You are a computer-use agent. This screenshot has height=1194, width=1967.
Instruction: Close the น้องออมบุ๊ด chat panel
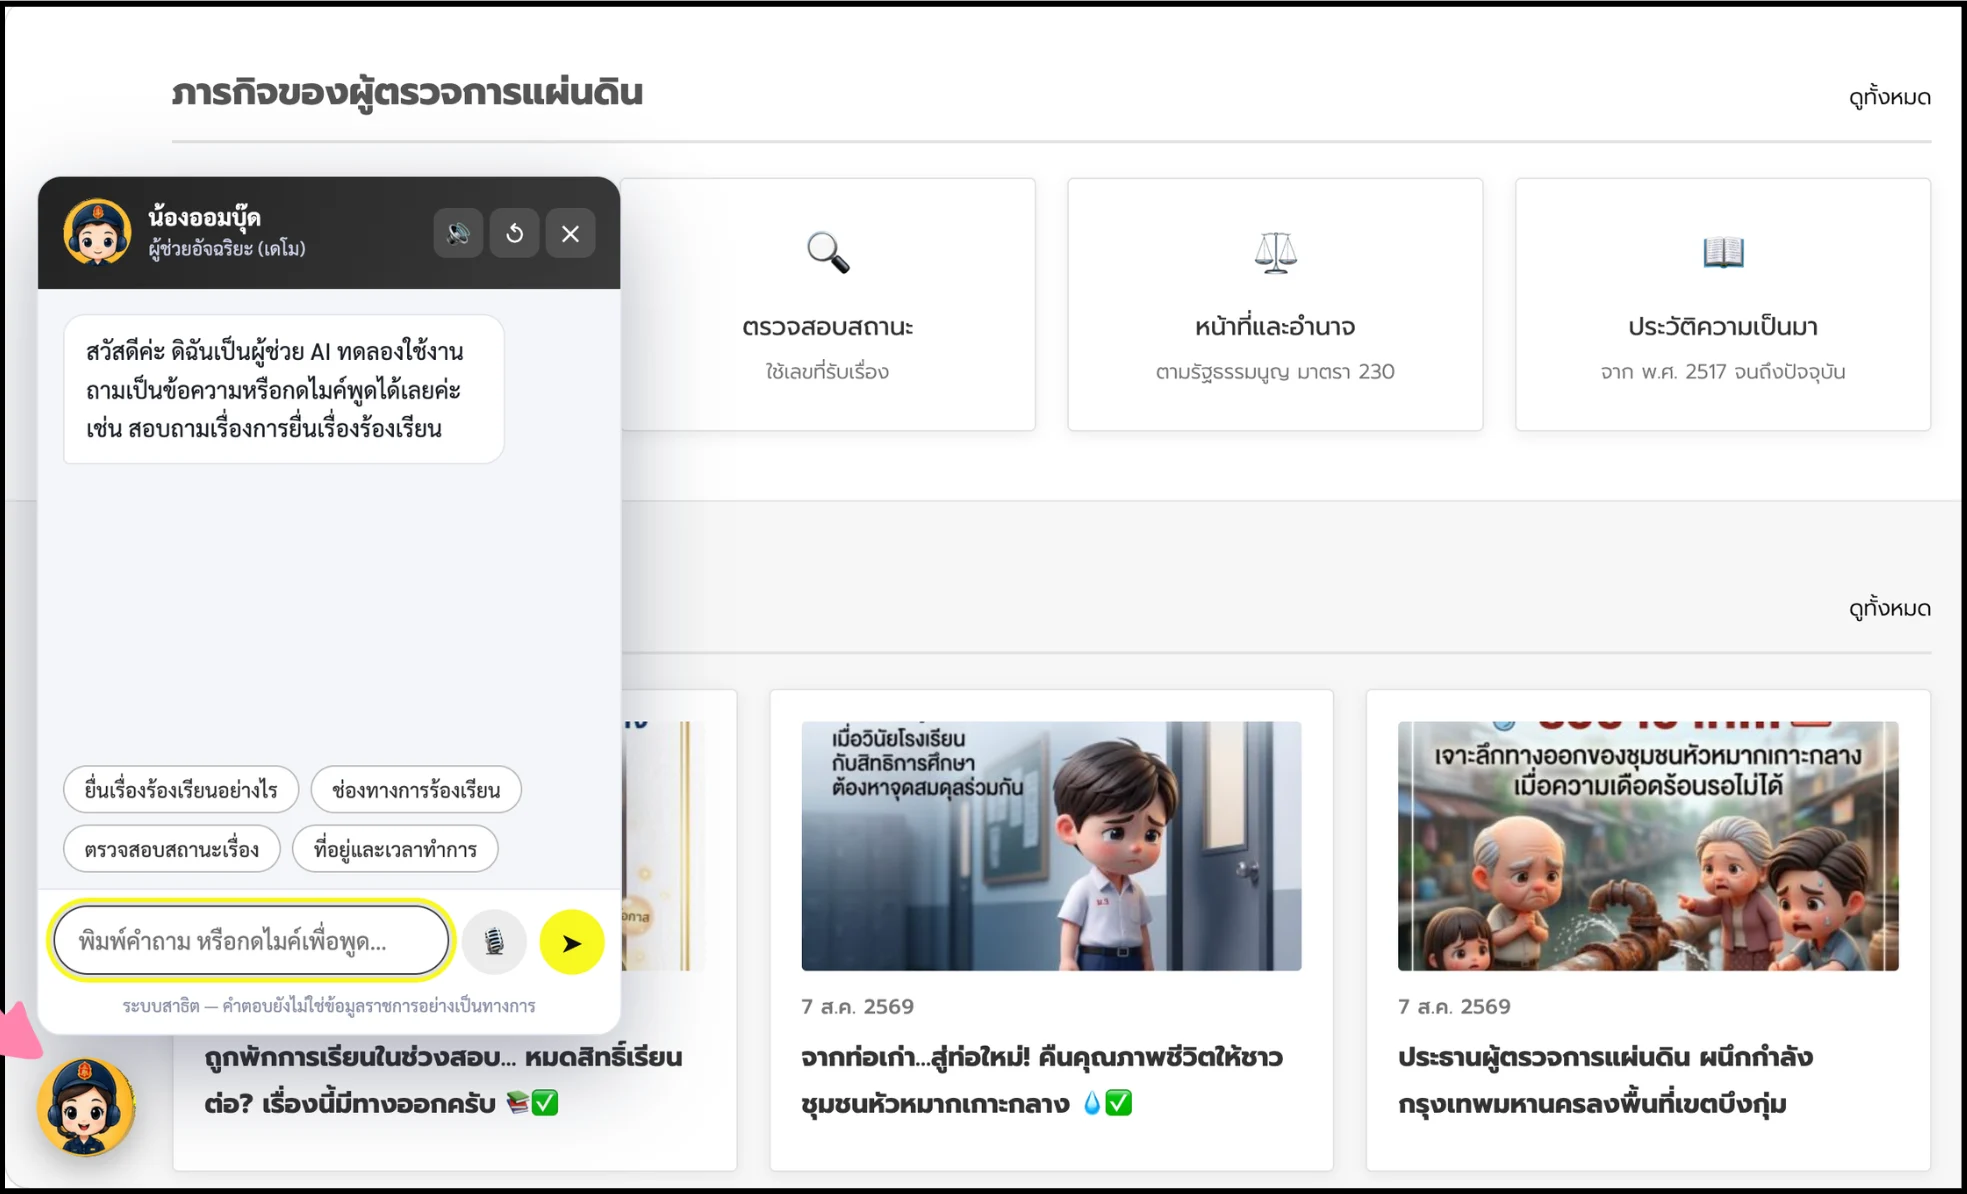point(570,234)
